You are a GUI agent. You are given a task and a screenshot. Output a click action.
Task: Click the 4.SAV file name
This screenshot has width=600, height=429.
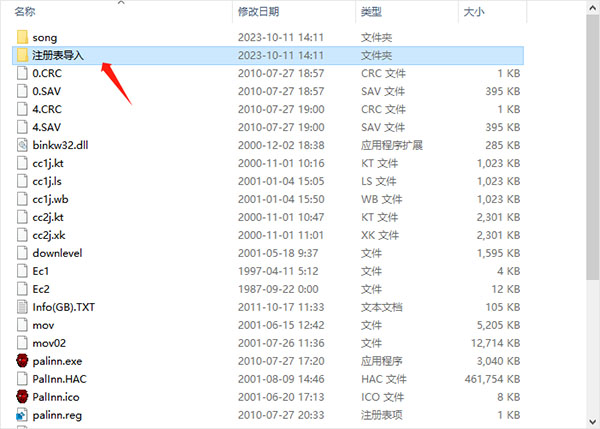[46, 127]
